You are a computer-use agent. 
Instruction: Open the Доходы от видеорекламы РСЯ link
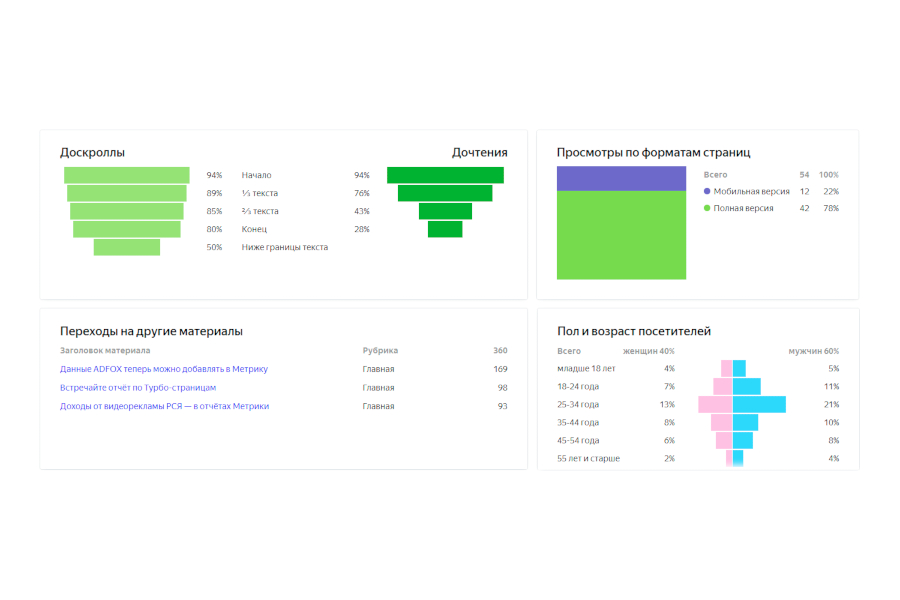point(164,406)
